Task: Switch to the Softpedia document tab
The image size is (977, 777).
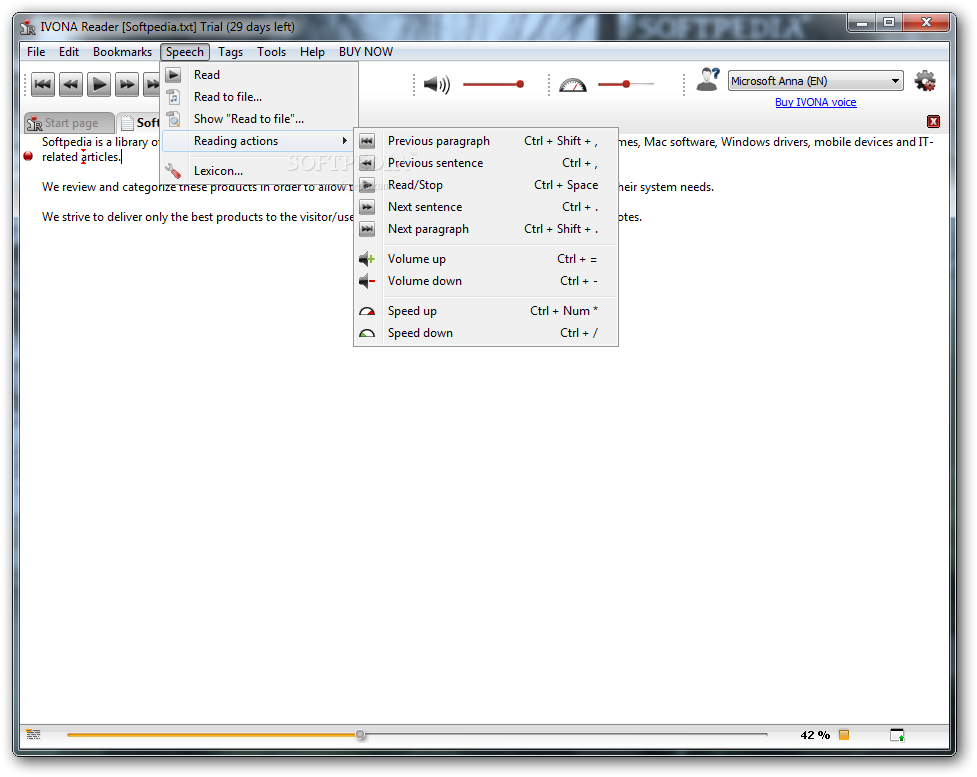Action: pos(140,123)
